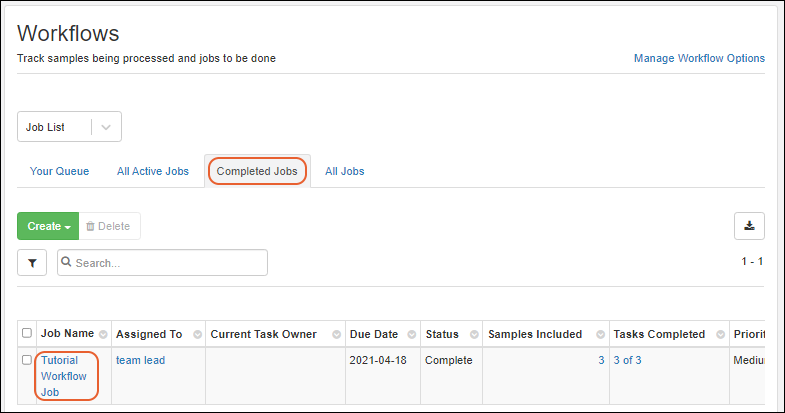Open Assigned To column menu arrow
Image resolution: width=785 pixels, height=413 pixels.
coord(197,334)
